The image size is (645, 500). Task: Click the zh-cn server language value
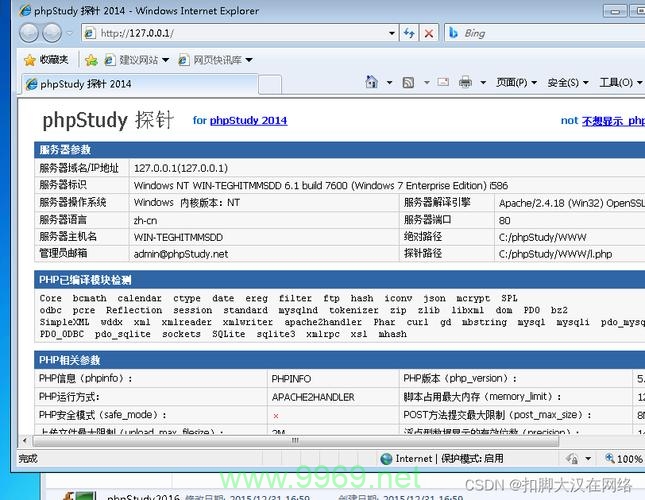145,220
